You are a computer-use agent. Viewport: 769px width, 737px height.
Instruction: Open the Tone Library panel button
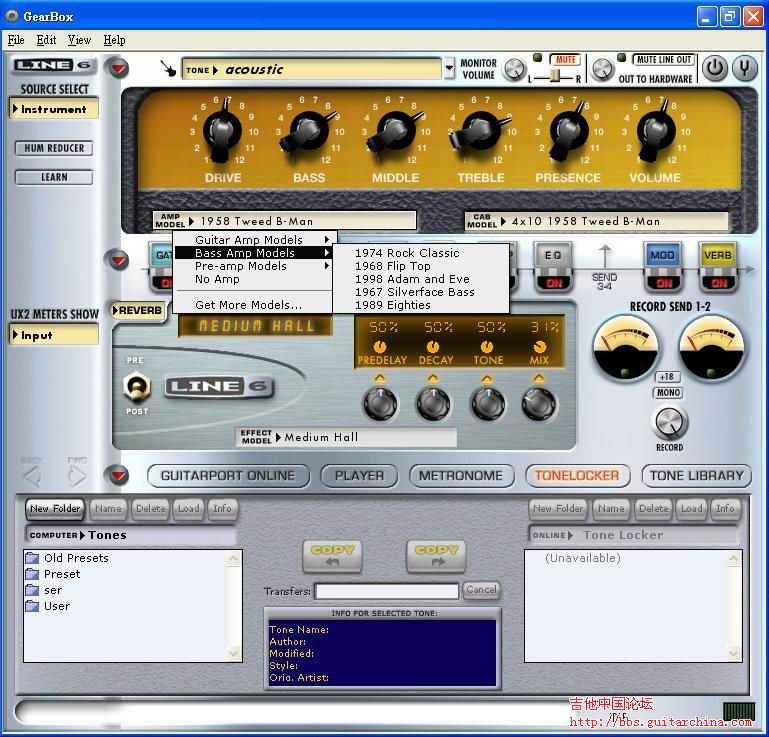tap(696, 476)
